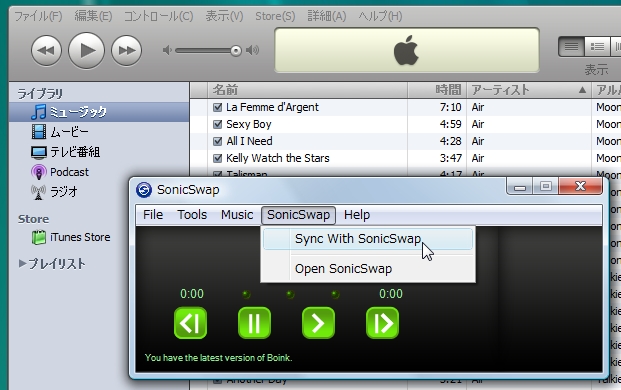Select the song title Sexy Boy

249,124
